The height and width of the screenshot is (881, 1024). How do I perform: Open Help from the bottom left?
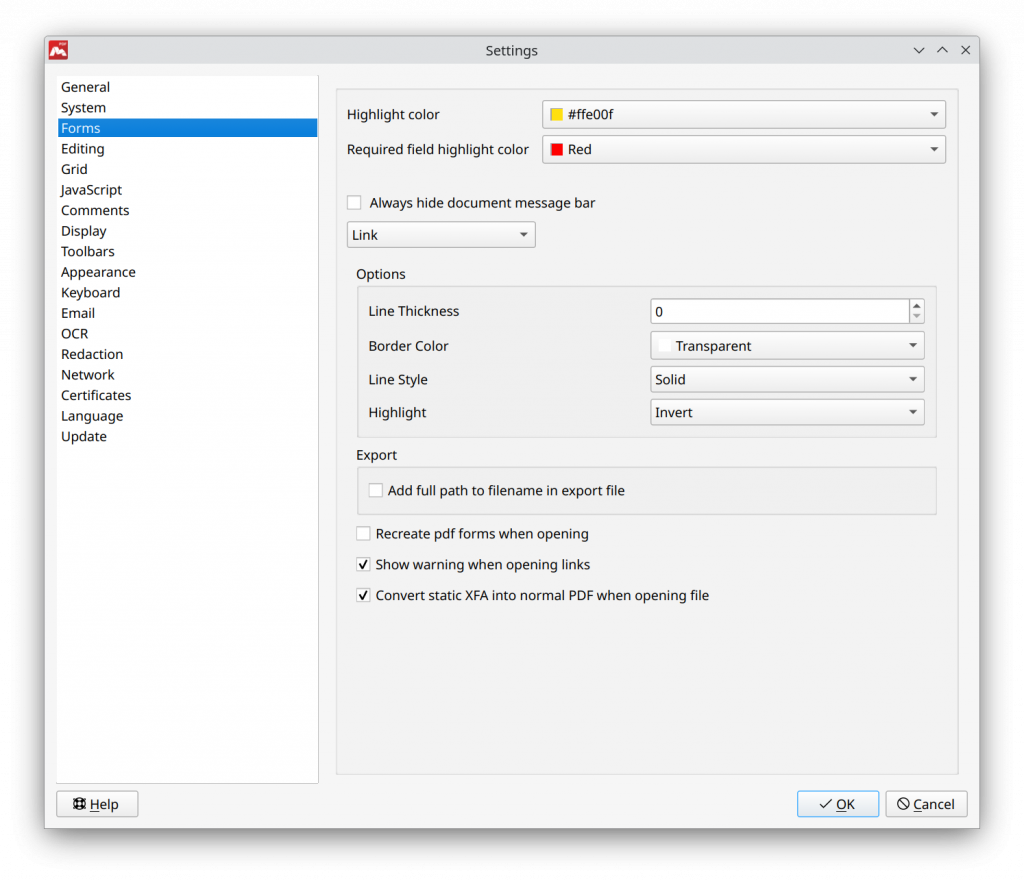(96, 803)
